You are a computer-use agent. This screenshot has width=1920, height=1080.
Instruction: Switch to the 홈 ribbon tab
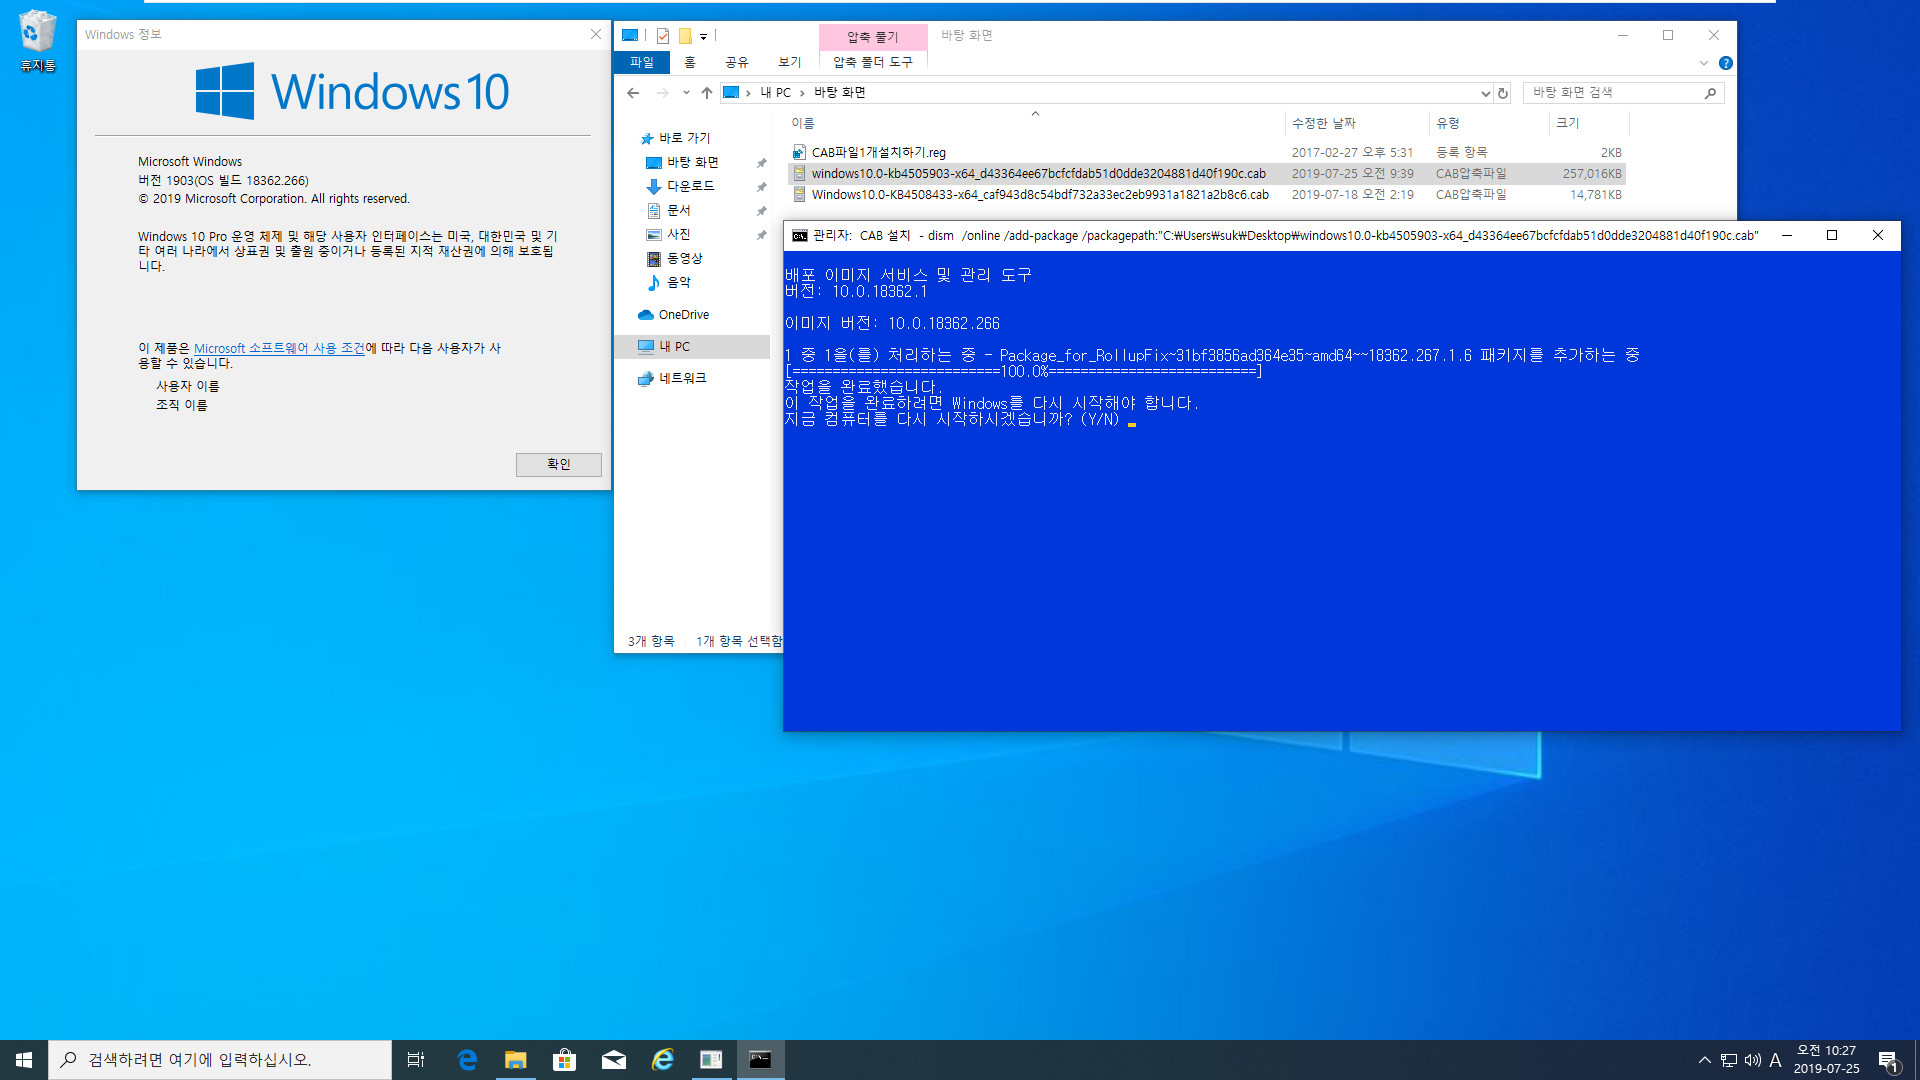pyautogui.click(x=690, y=62)
